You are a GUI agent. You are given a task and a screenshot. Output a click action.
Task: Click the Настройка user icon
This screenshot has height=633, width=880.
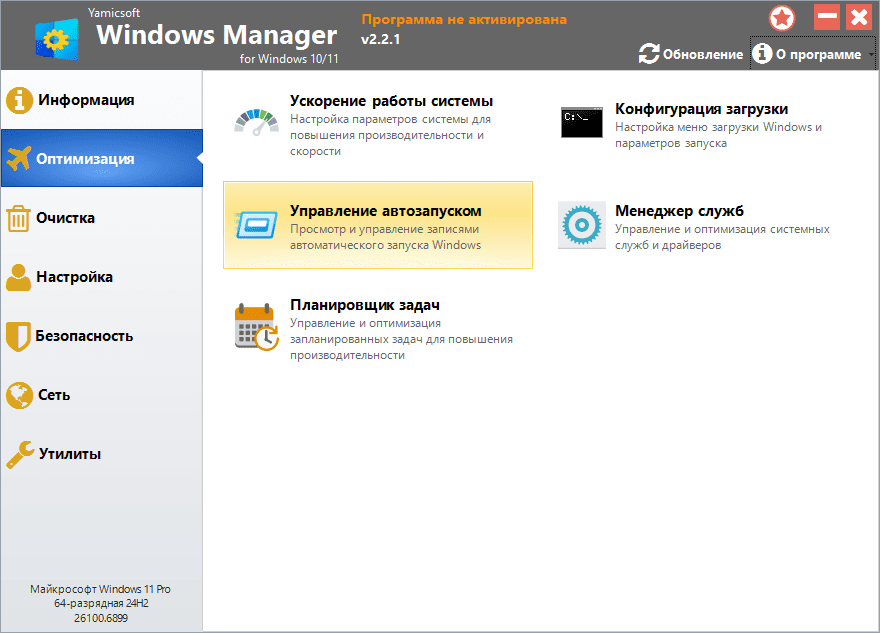pos(19,277)
